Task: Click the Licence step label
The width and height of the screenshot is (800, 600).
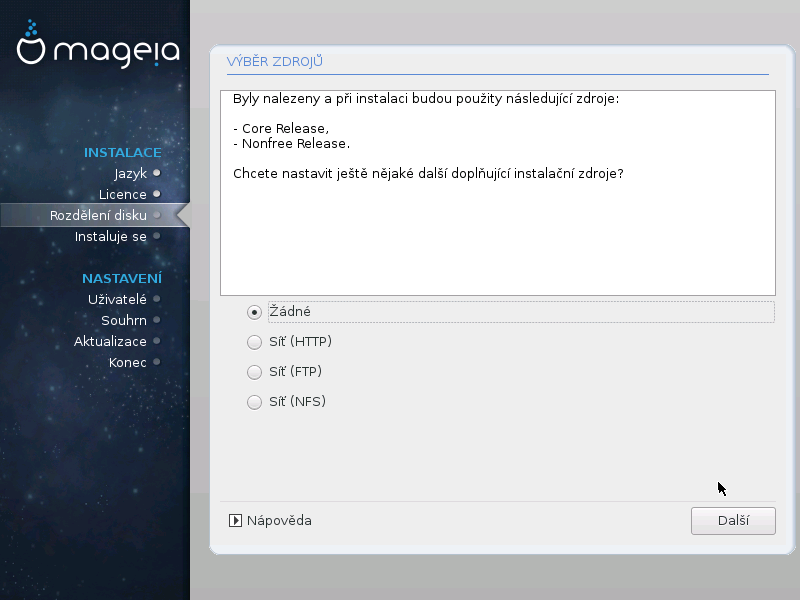Action: click(x=122, y=194)
